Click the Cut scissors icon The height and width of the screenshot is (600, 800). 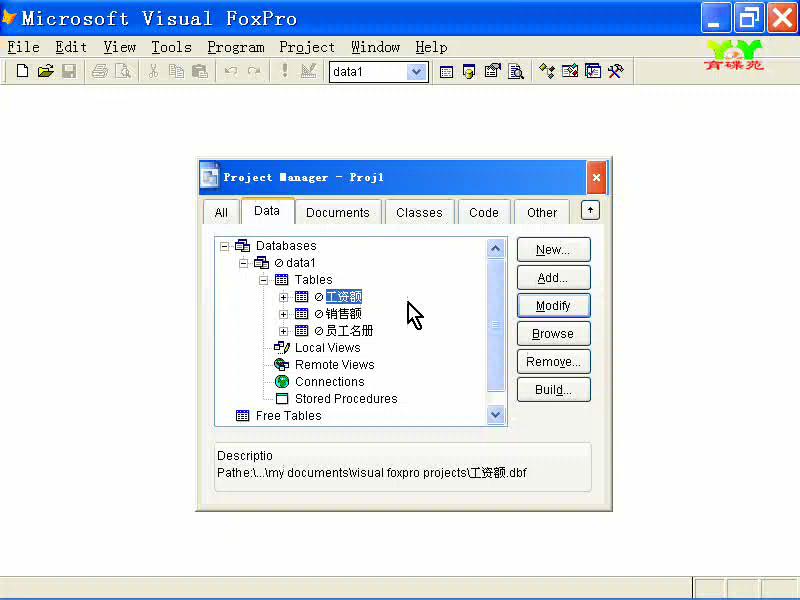pos(153,71)
